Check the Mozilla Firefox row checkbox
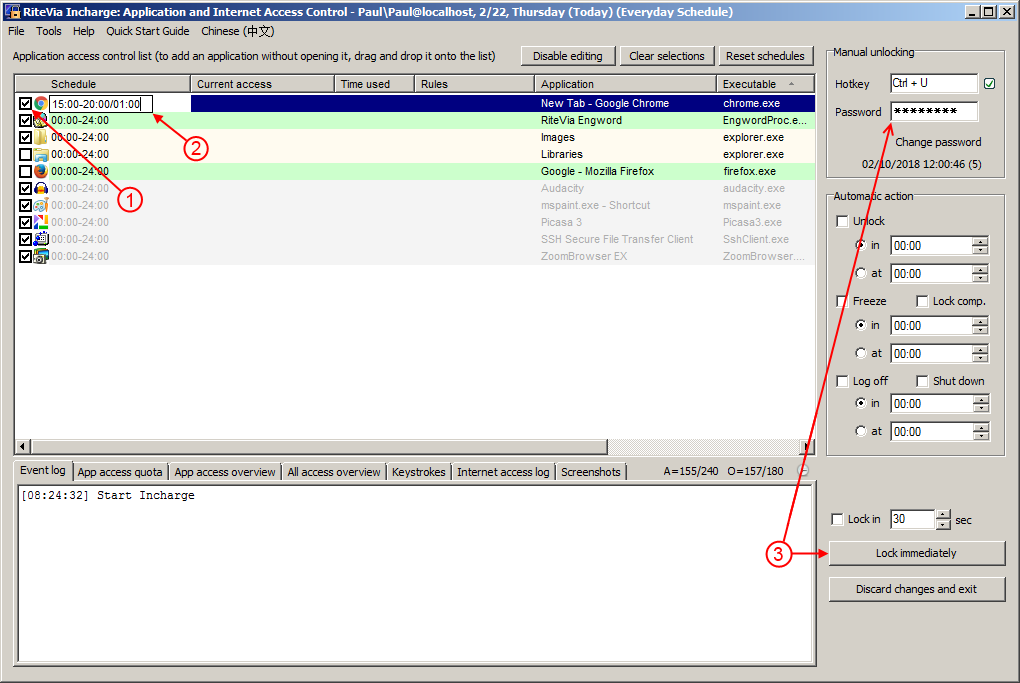 point(25,171)
